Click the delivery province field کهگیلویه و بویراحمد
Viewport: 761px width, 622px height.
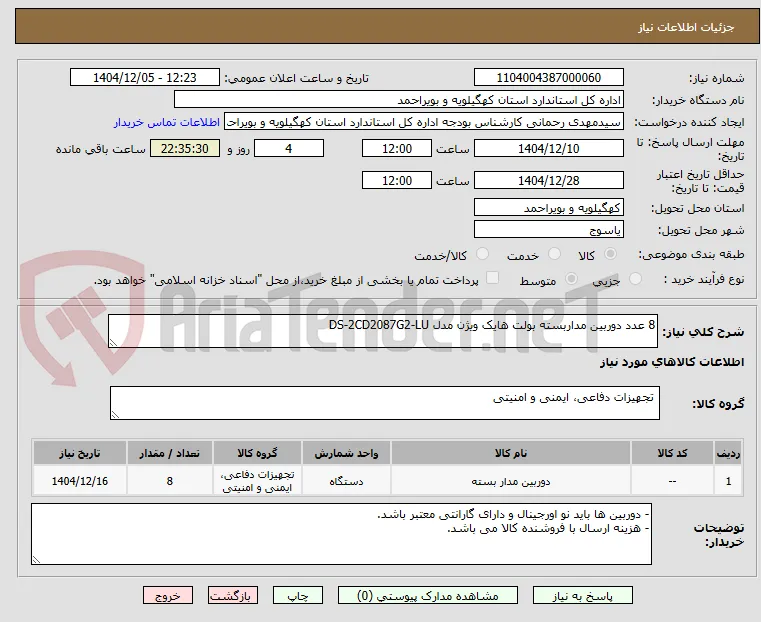pyautogui.click(x=548, y=208)
